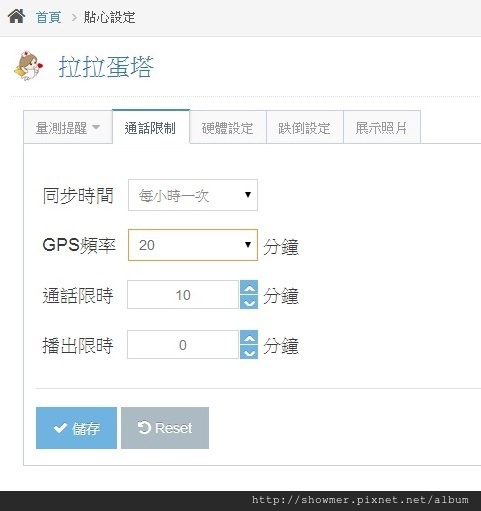Switch to the 硬體設定 tab
Viewport: 481px width, 511px height.
(x=228, y=127)
